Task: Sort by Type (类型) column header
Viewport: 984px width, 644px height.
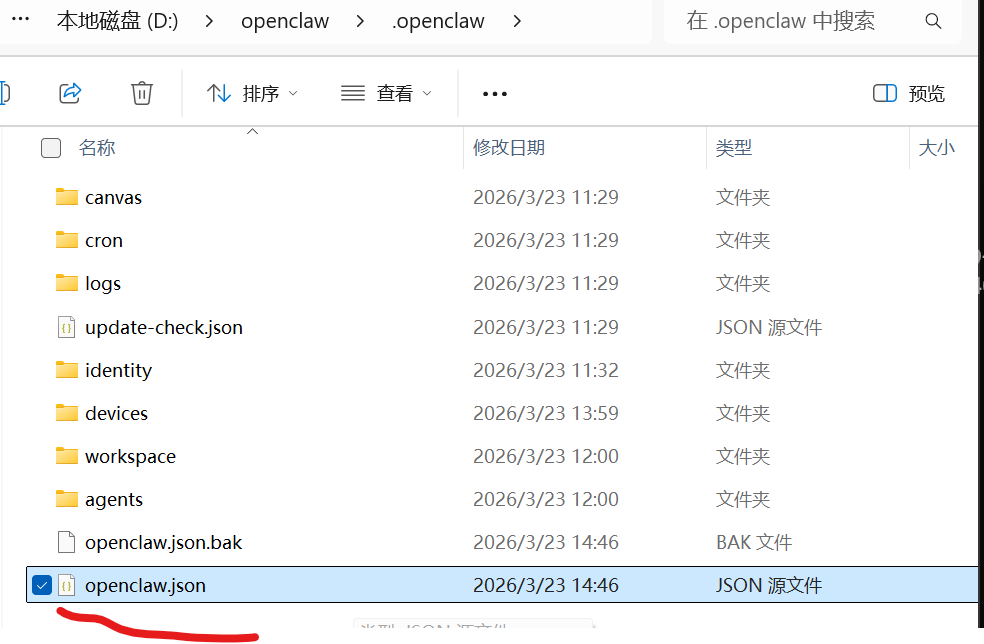Action: pos(734,148)
